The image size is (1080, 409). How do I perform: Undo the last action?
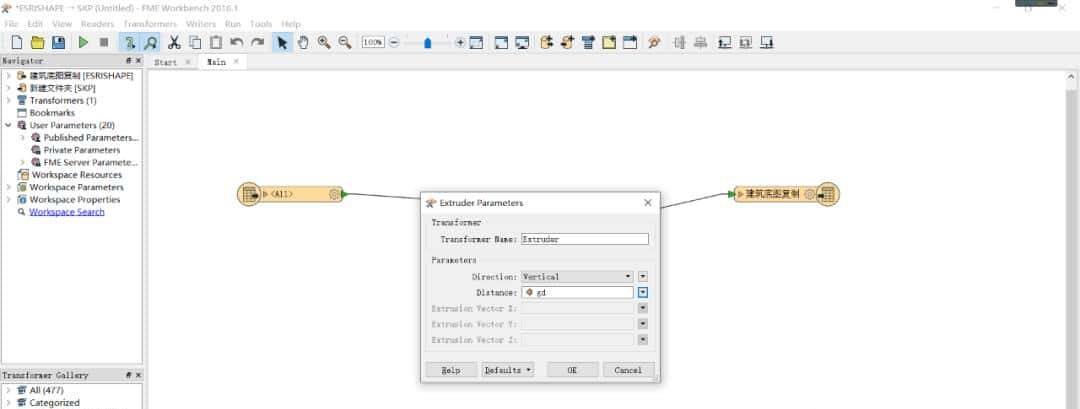[x=236, y=43]
